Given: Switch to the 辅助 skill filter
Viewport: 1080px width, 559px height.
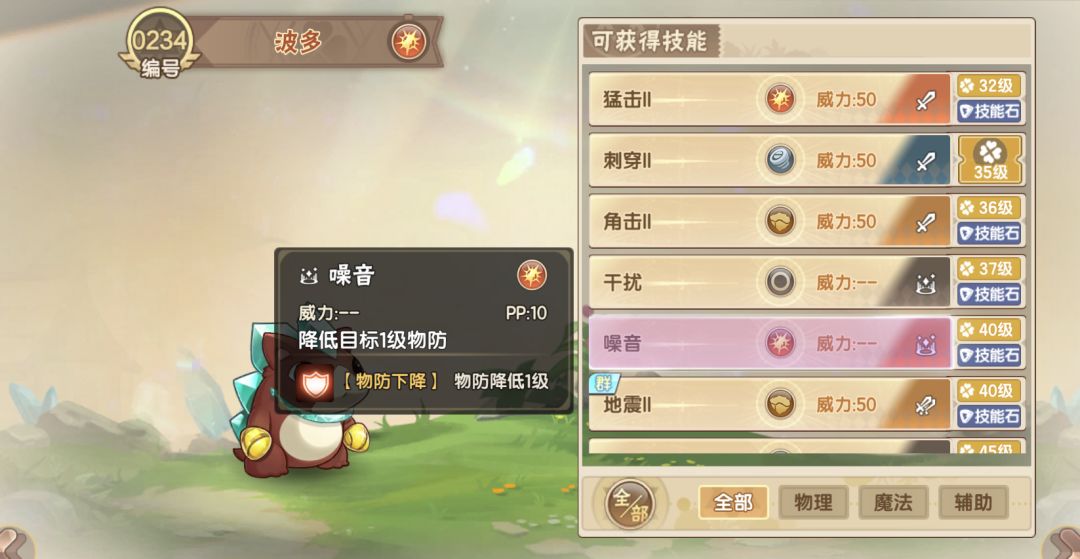Looking at the screenshot, I should pyautogui.click(x=973, y=503).
